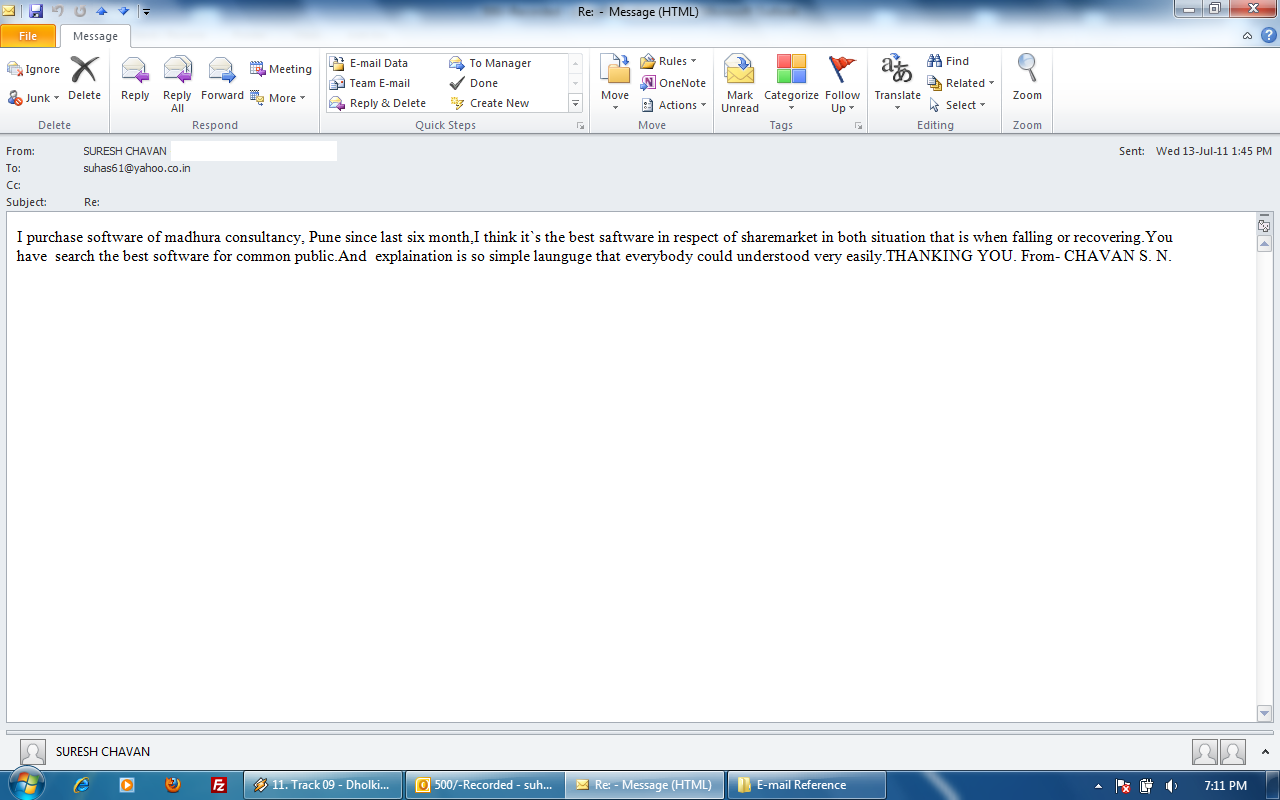Open the Move to folder dropdown
The image size is (1280, 800).
[615, 84]
